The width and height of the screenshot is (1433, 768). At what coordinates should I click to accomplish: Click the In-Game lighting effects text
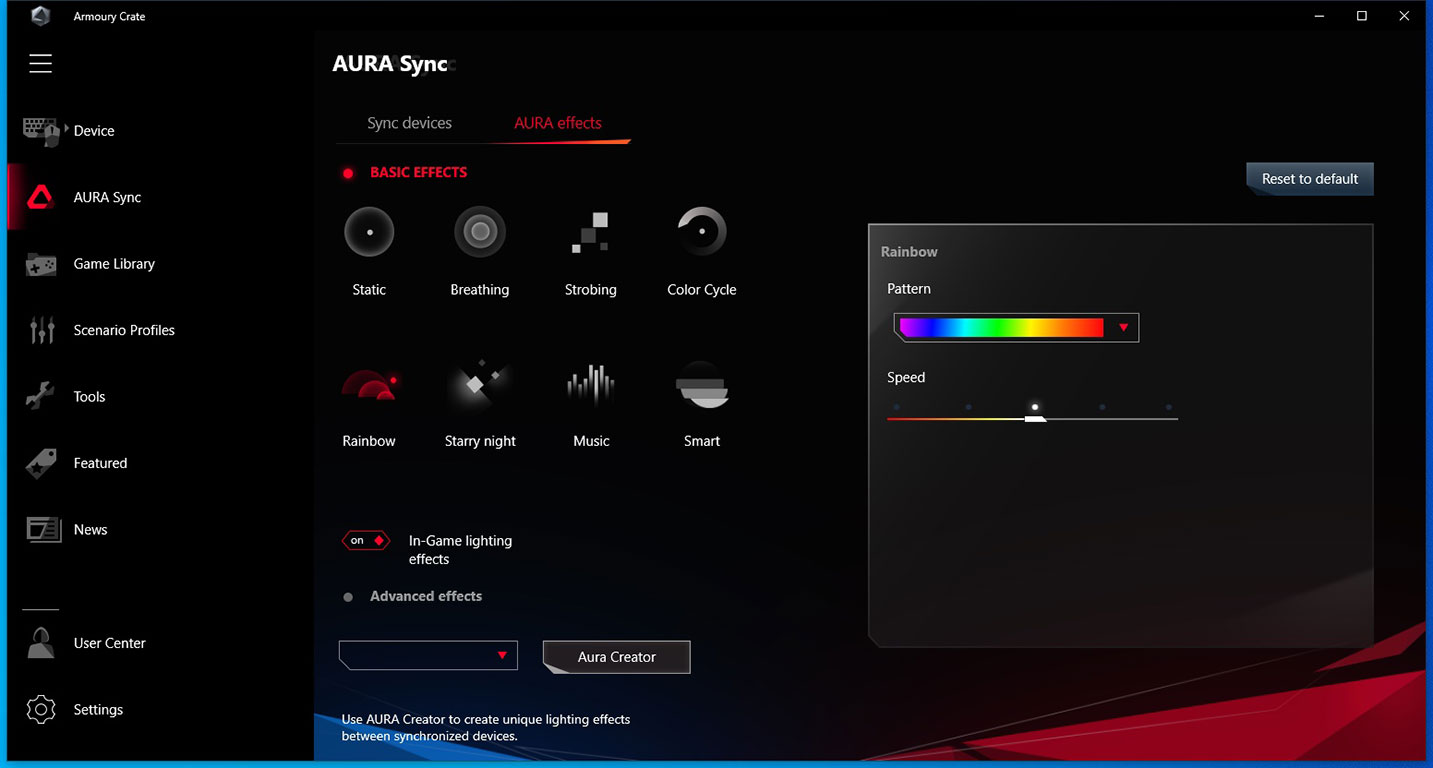460,550
